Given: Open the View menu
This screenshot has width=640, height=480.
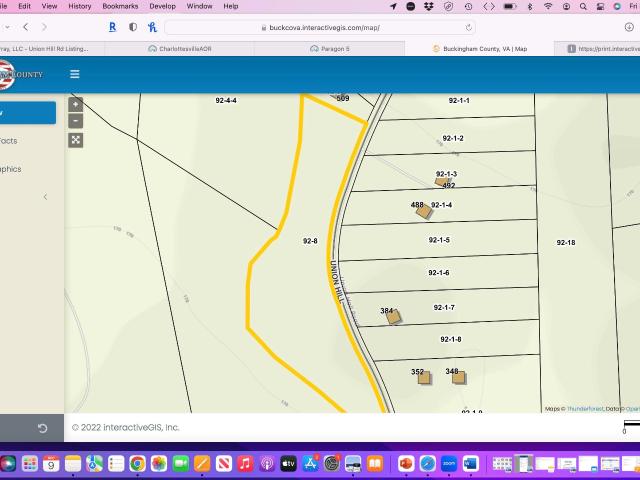Looking at the screenshot, I should click(49, 6).
